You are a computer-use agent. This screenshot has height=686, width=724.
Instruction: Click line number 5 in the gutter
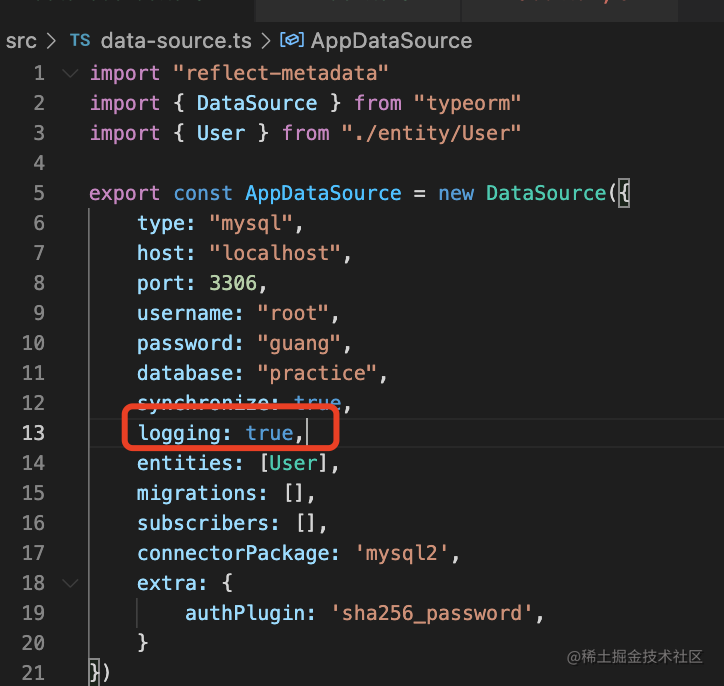click(39, 193)
